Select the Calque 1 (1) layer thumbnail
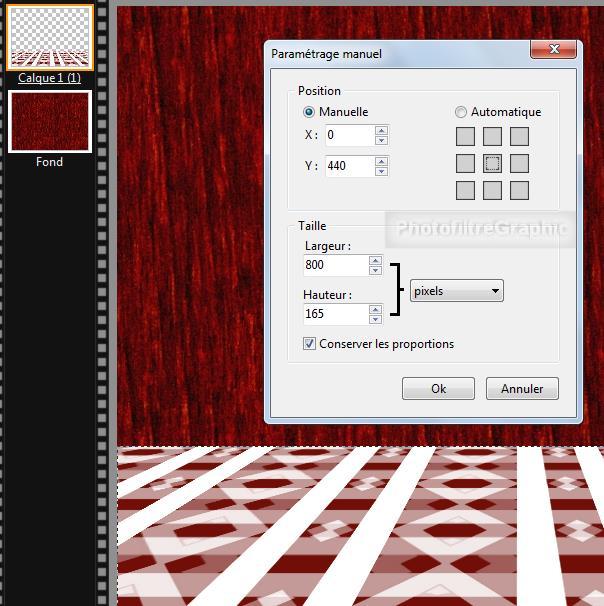604x606 pixels. tap(50, 37)
